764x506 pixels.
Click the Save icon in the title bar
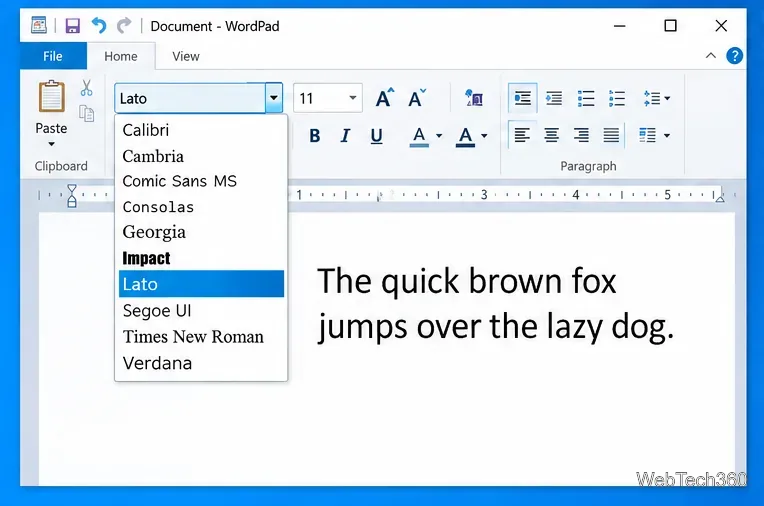coord(73,25)
